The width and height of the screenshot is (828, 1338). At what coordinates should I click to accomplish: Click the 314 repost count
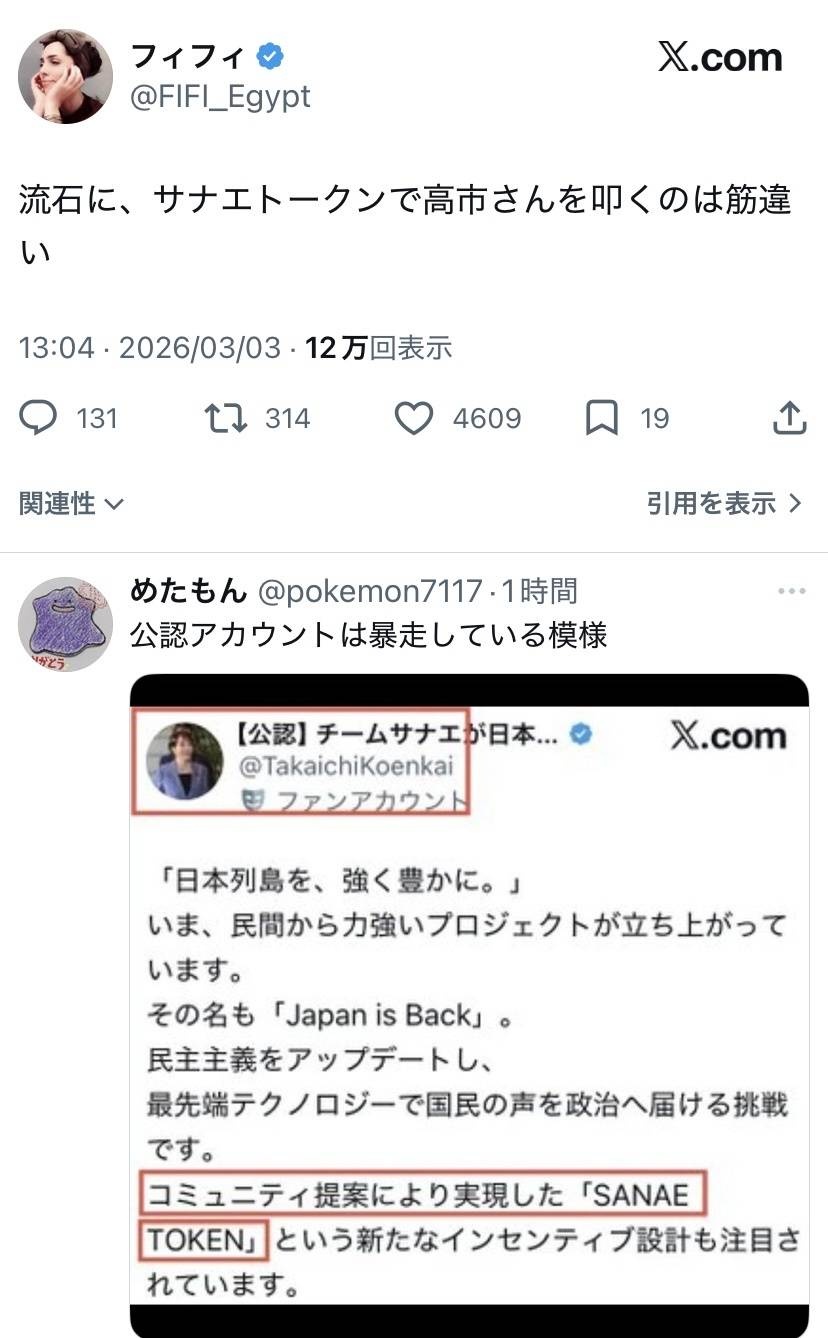[x=287, y=418]
